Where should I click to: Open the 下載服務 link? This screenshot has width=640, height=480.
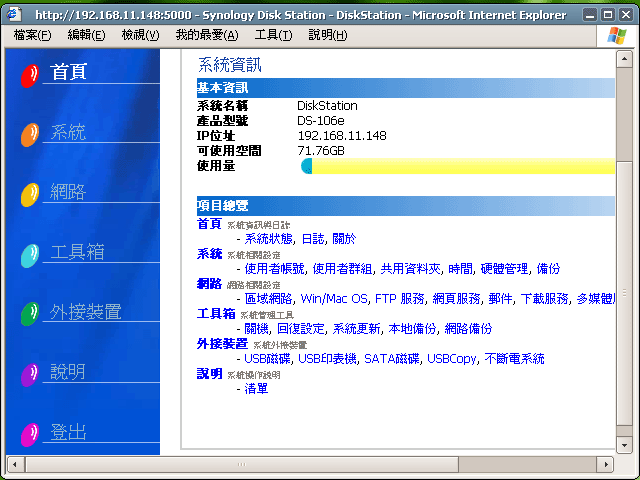[x=544, y=299]
